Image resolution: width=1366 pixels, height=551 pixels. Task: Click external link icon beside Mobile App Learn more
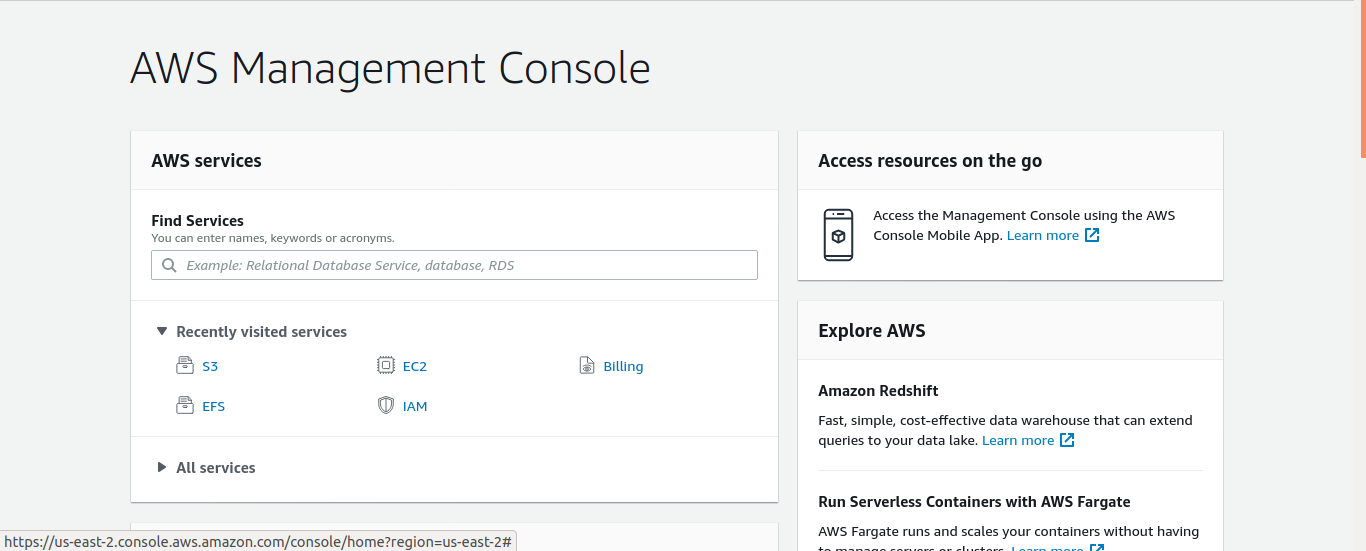coord(1092,235)
